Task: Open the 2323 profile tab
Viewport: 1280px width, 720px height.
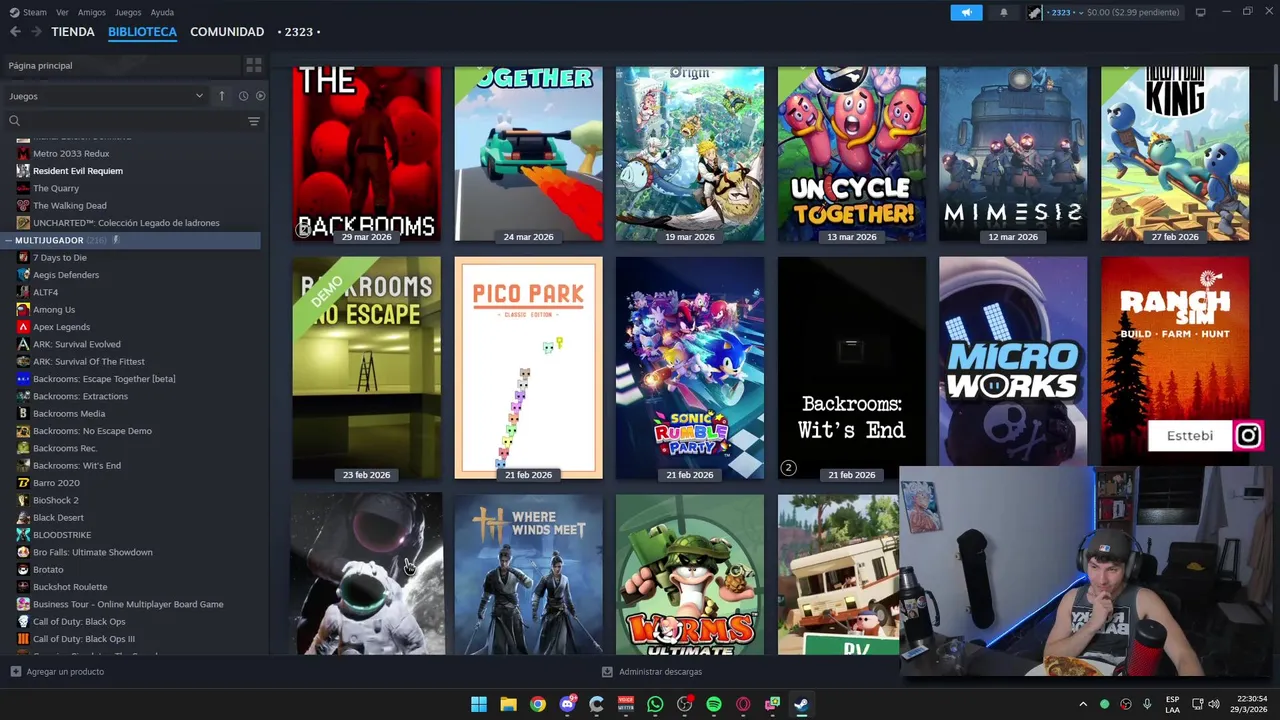Action: [x=299, y=32]
